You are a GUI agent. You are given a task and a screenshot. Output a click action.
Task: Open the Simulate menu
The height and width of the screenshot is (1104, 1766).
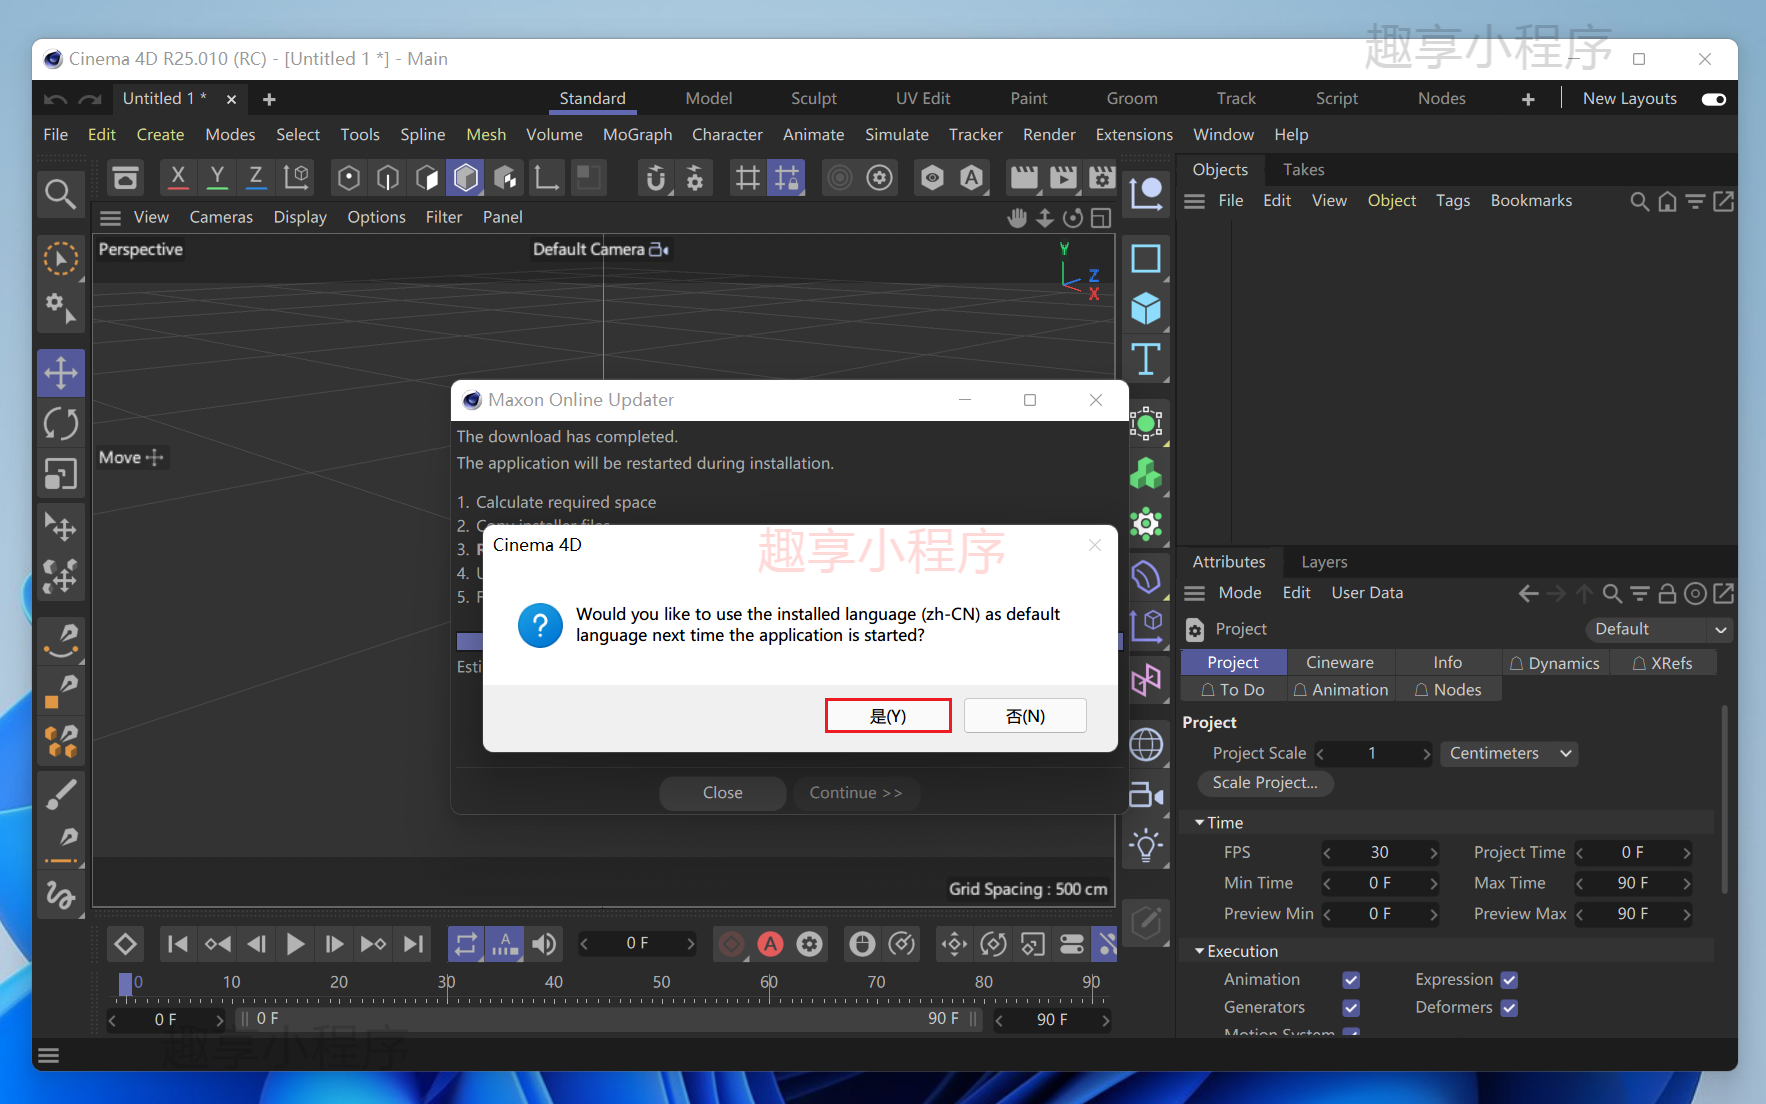[896, 135]
